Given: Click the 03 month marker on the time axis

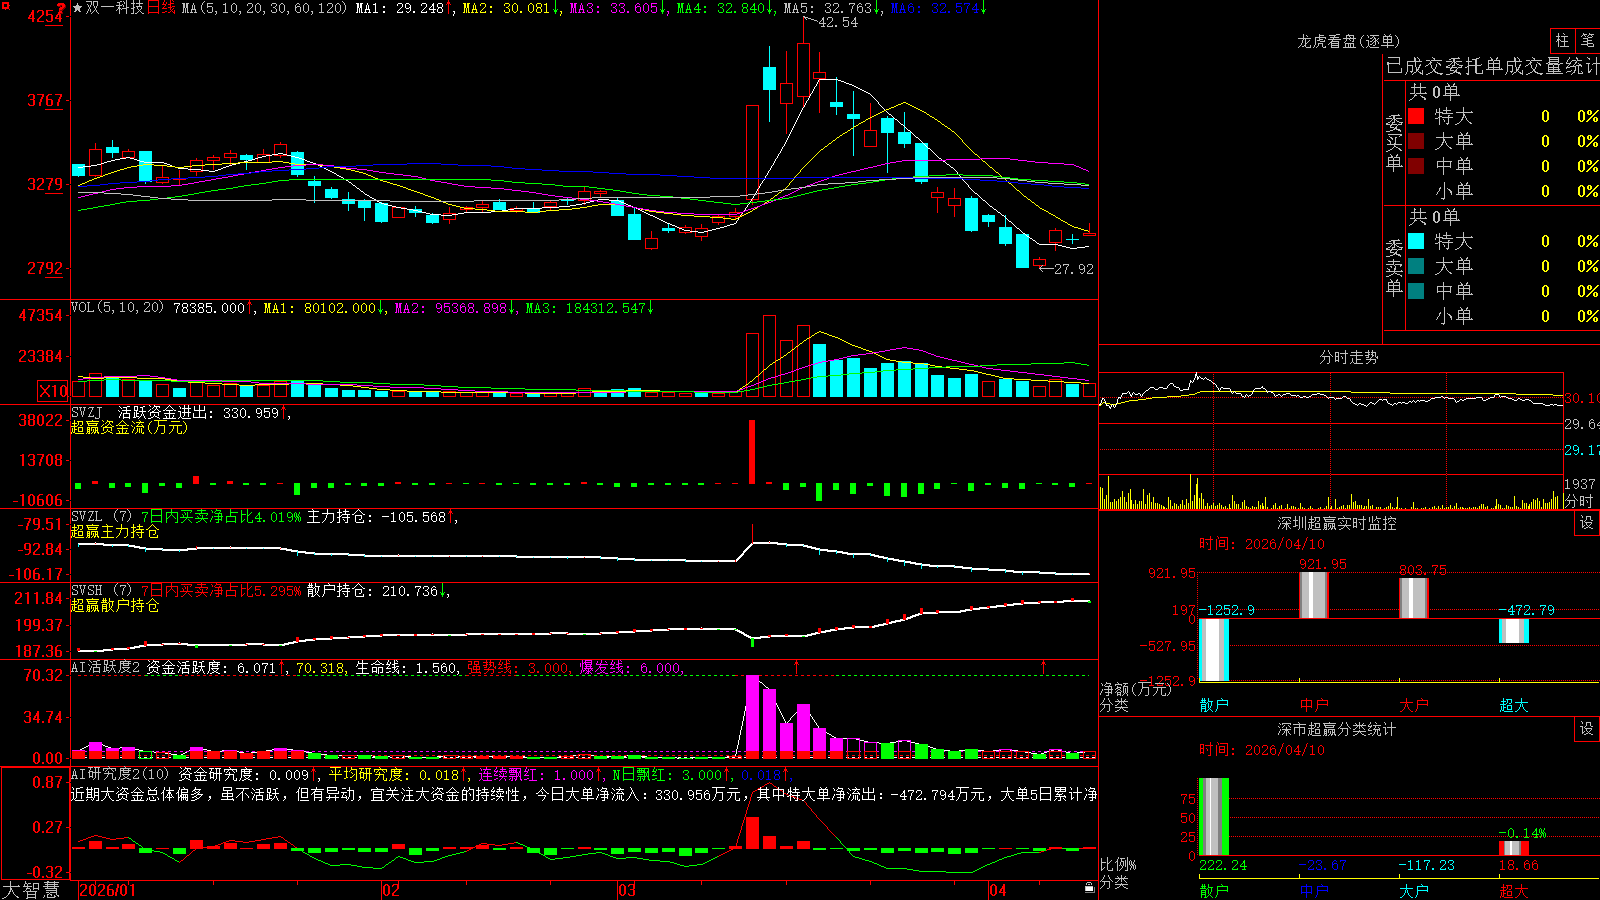Looking at the screenshot, I should coord(627,890).
